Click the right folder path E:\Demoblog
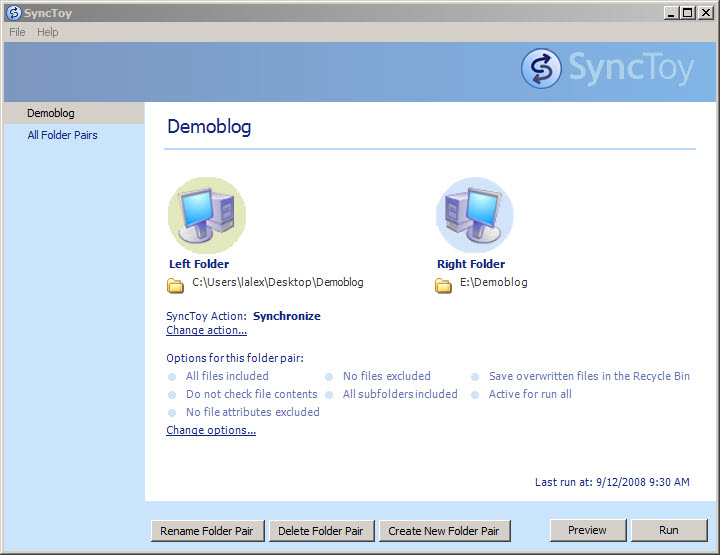720x555 pixels. (x=494, y=282)
